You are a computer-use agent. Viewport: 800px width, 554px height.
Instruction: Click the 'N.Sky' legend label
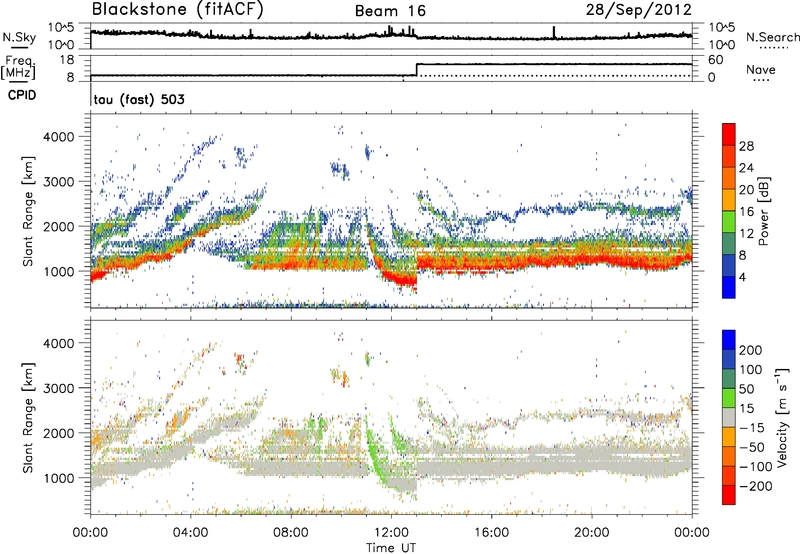pyautogui.click(x=19, y=37)
